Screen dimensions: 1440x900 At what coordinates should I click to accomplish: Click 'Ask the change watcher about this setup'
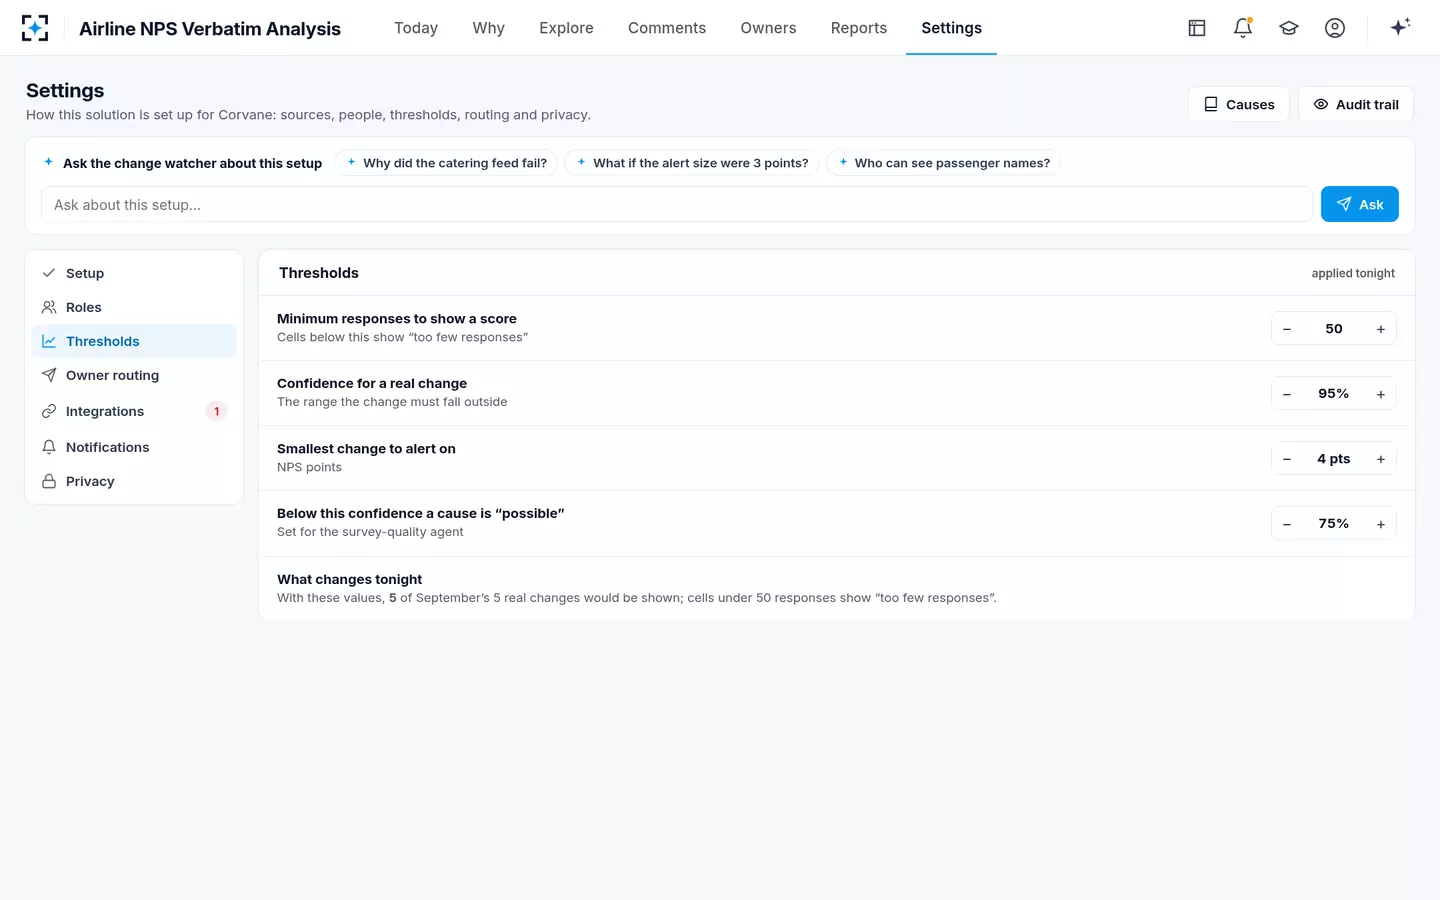point(192,163)
